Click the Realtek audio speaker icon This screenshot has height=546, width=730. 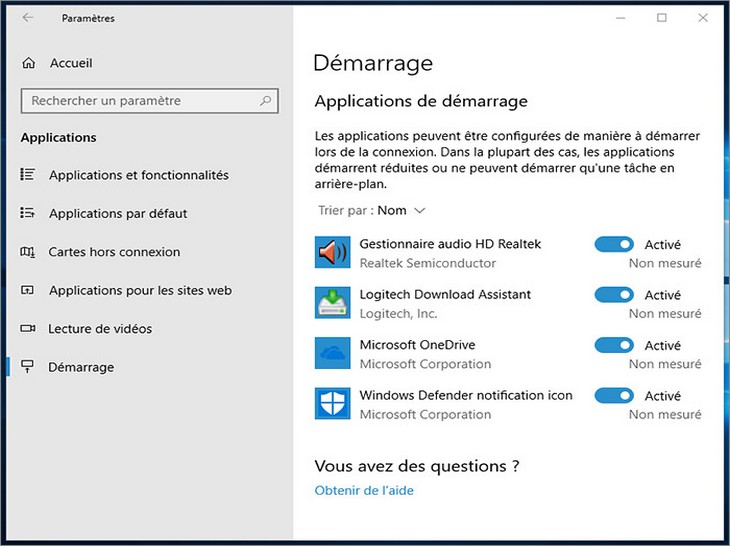click(x=332, y=253)
